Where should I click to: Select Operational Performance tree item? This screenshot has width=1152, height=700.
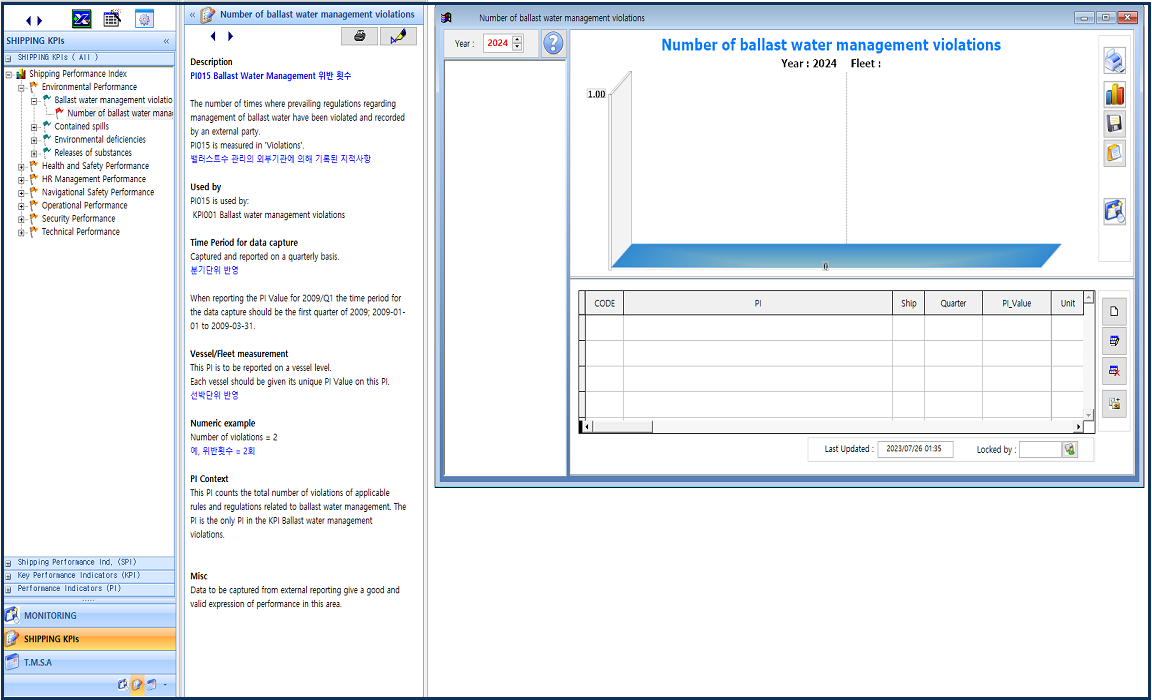tap(84, 206)
